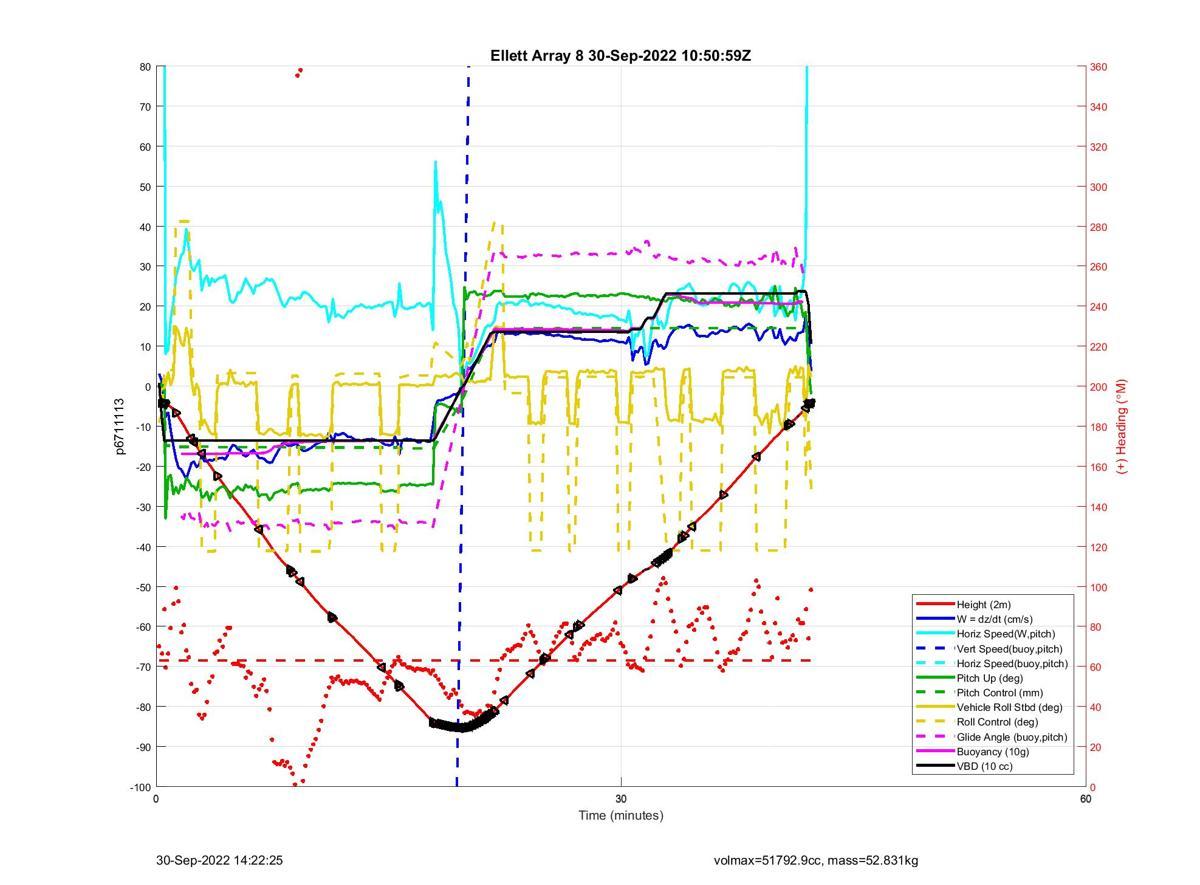The height and width of the screenshot is (885, 1200).
Task: Click the red right axis tick label 180
Action: [1098, 427]
